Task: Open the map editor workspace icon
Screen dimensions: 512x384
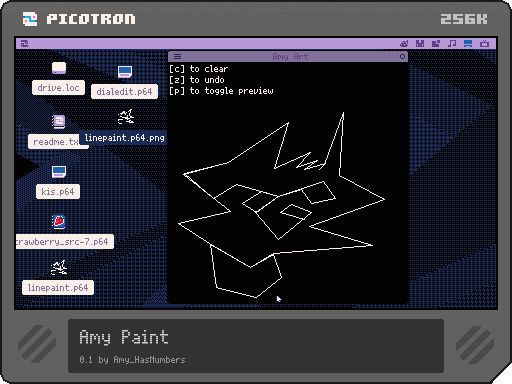Action: coord(420,43)
